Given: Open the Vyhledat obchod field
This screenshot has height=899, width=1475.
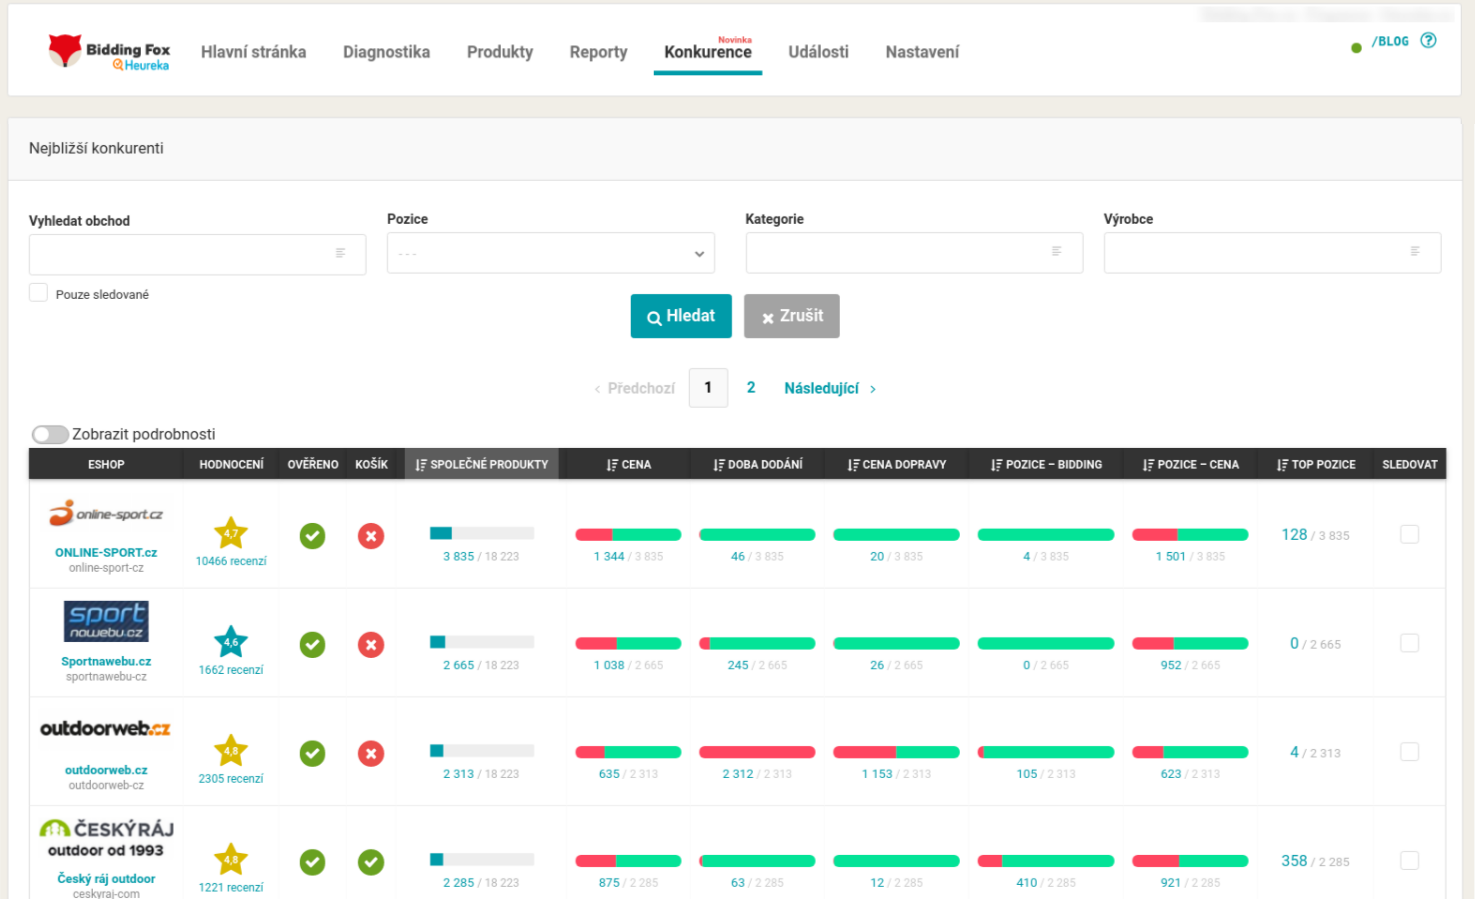Looking at the screenshot, I should point(197,255).
